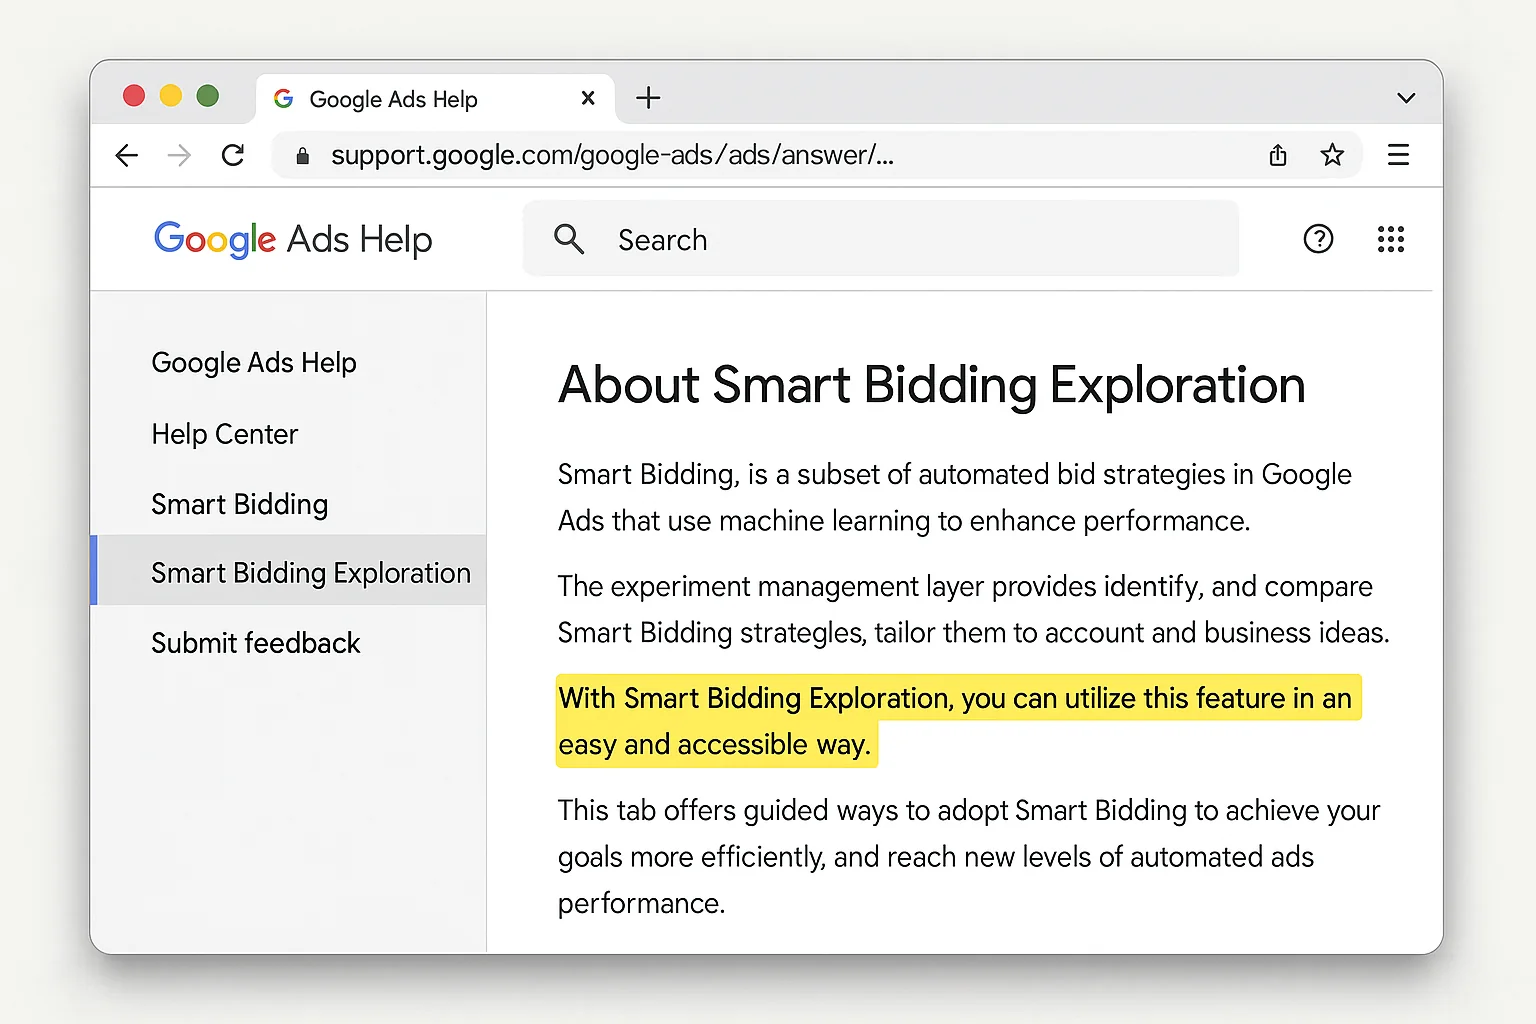Viewport: 1536px width, 1024px height.
Task: Select Smart Bidding Exploration in sidebar
Action: [x=310, y=571]
